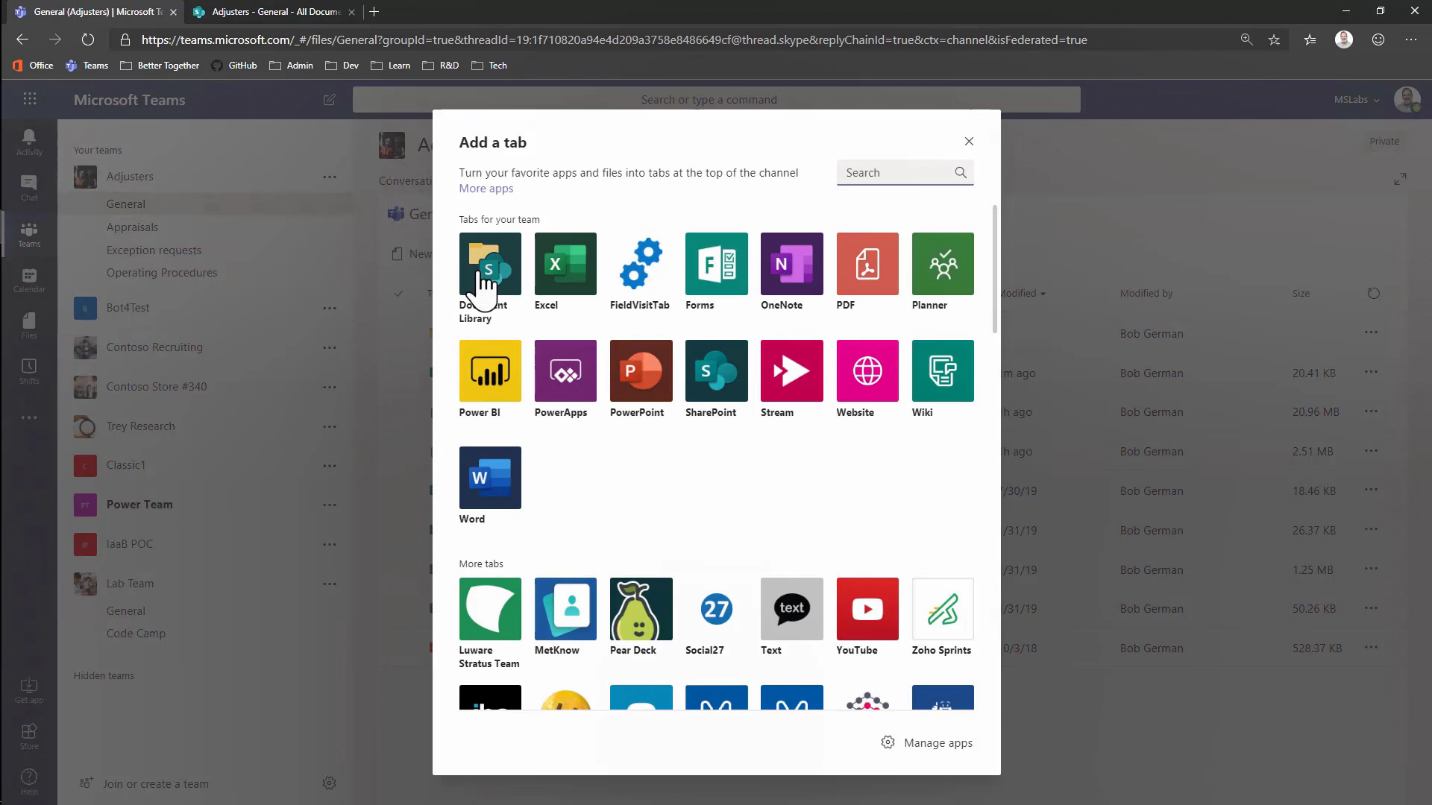The height and width of the screenshot is (805, 1432).
Task: Open the GitHub bookmark
Action: (234, 65)
